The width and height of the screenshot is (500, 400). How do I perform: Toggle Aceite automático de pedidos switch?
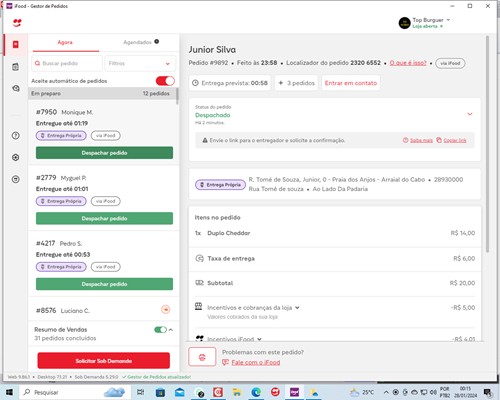[x=165, y=81]
